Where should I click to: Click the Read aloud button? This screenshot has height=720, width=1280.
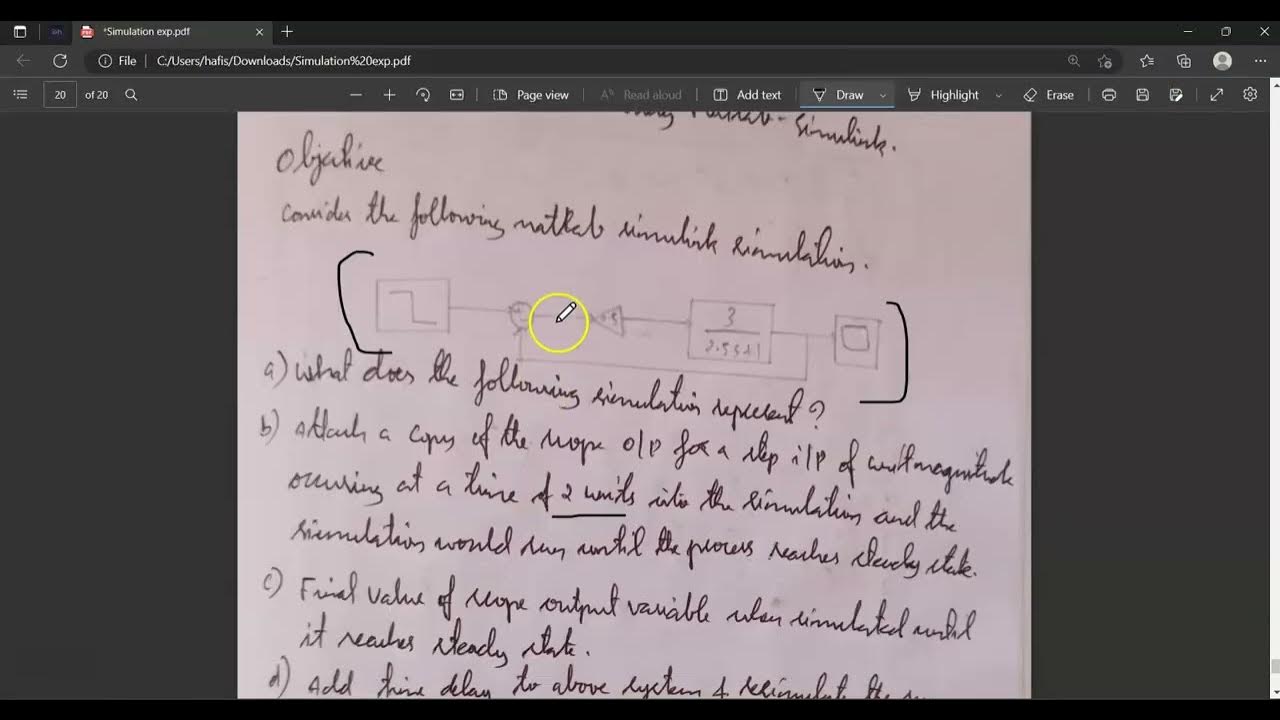point(641,95)
